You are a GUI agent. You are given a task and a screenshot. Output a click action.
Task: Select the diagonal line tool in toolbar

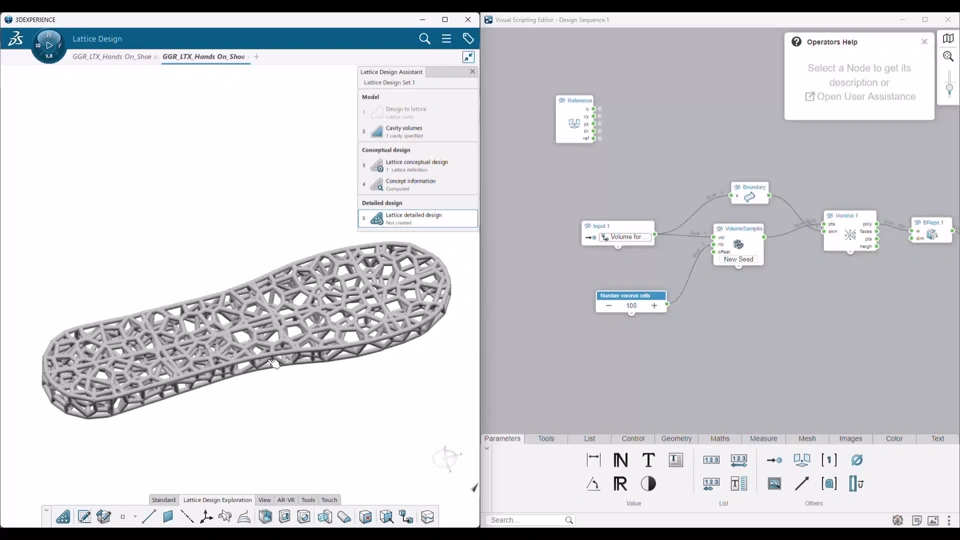pyautogui.click(x=148, y=517)
